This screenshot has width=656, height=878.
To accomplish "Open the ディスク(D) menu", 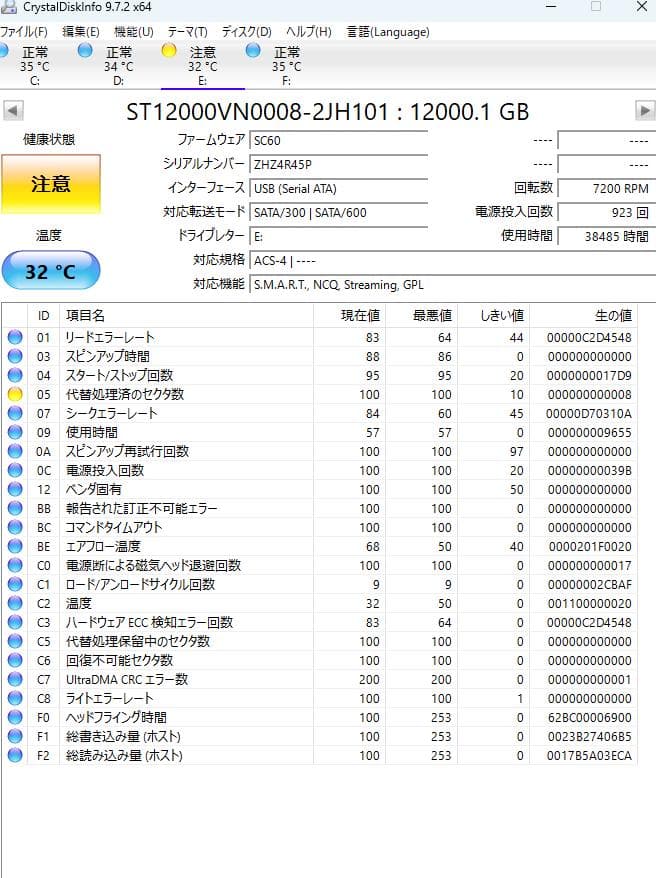I will (x=246, y=32).
